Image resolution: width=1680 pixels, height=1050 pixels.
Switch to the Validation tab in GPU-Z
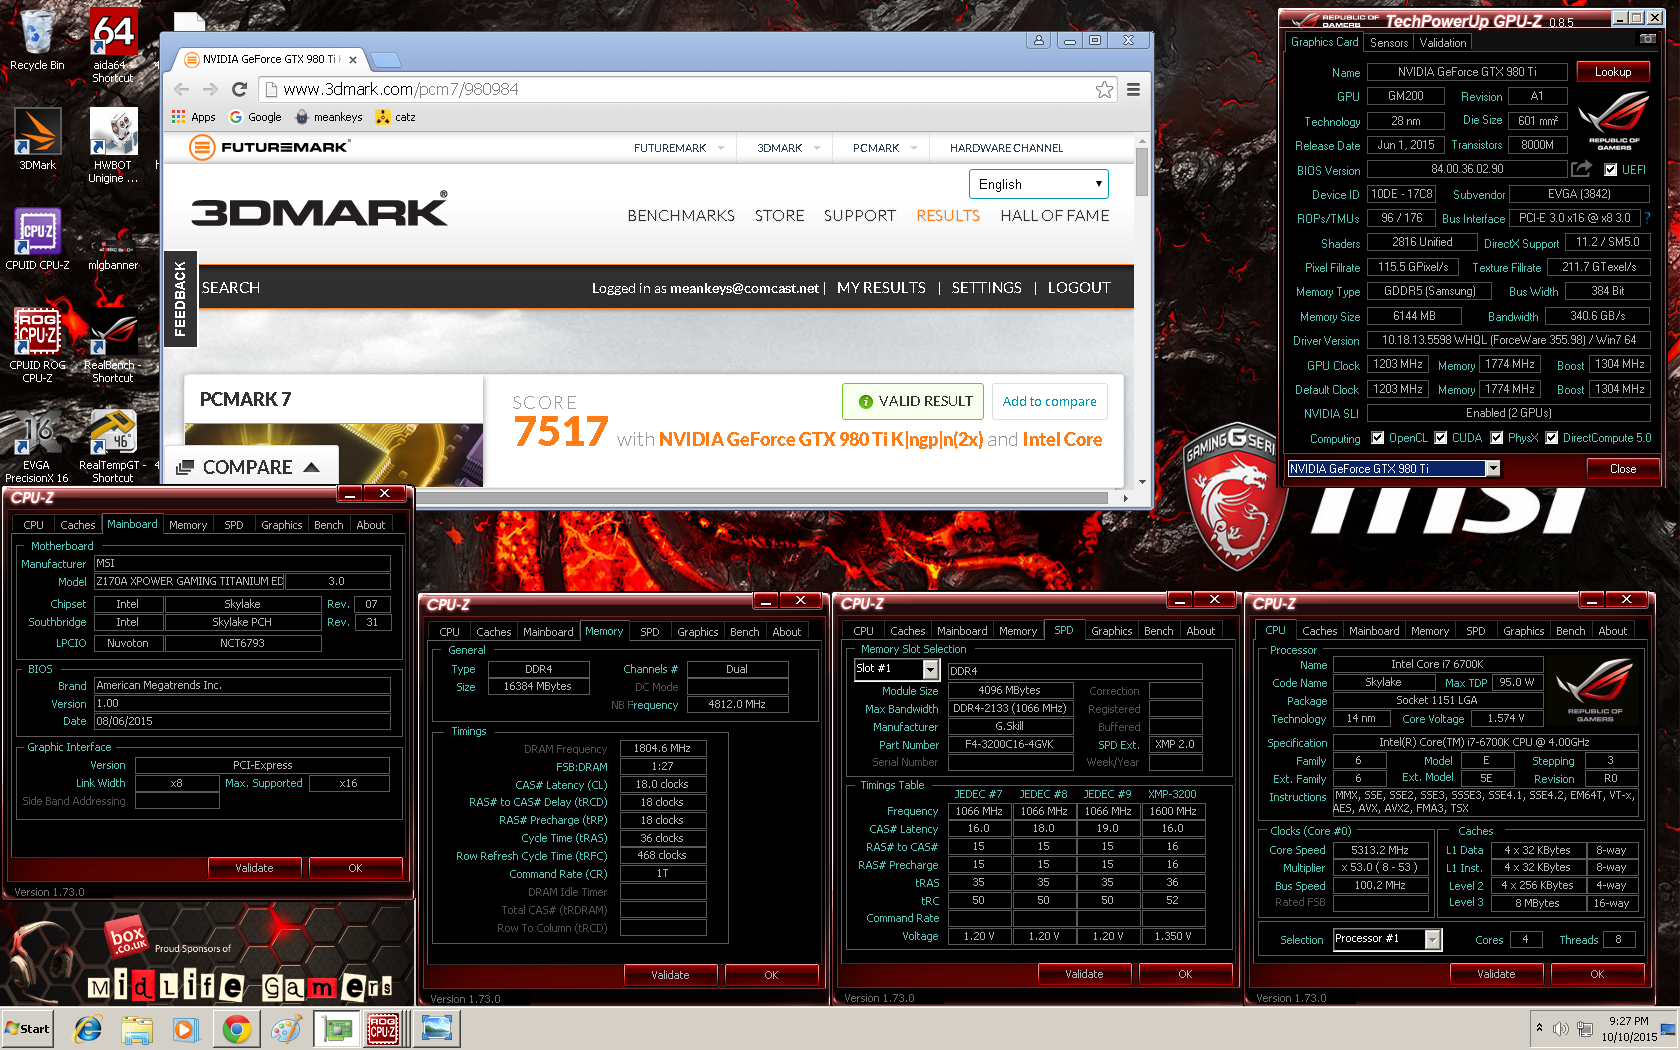coord(1443,42)
